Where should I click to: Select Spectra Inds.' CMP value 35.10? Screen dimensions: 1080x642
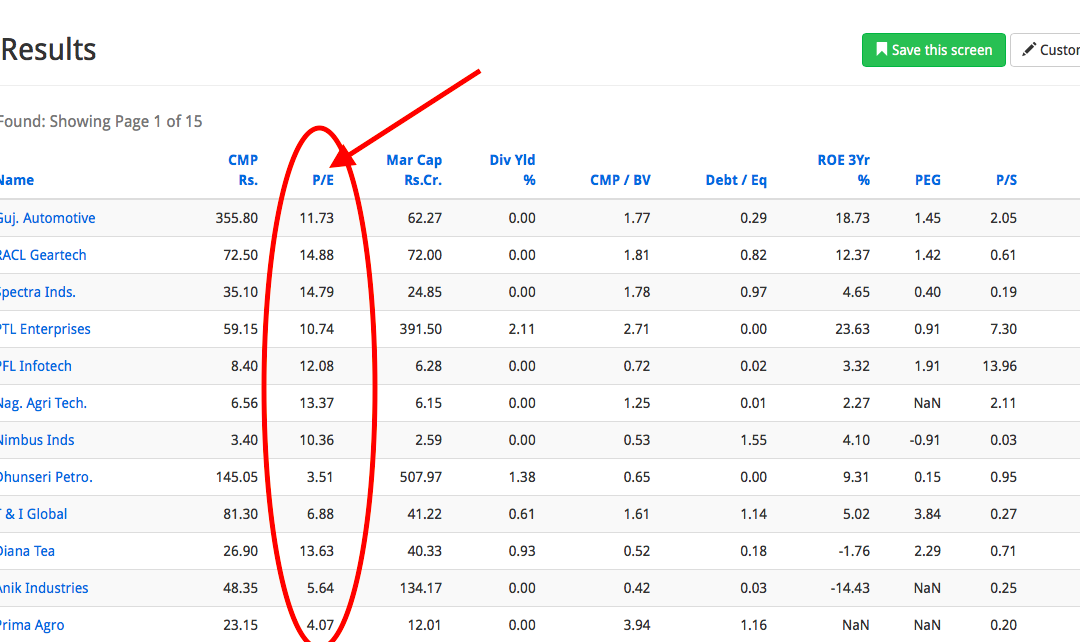[x=240, y=292]
